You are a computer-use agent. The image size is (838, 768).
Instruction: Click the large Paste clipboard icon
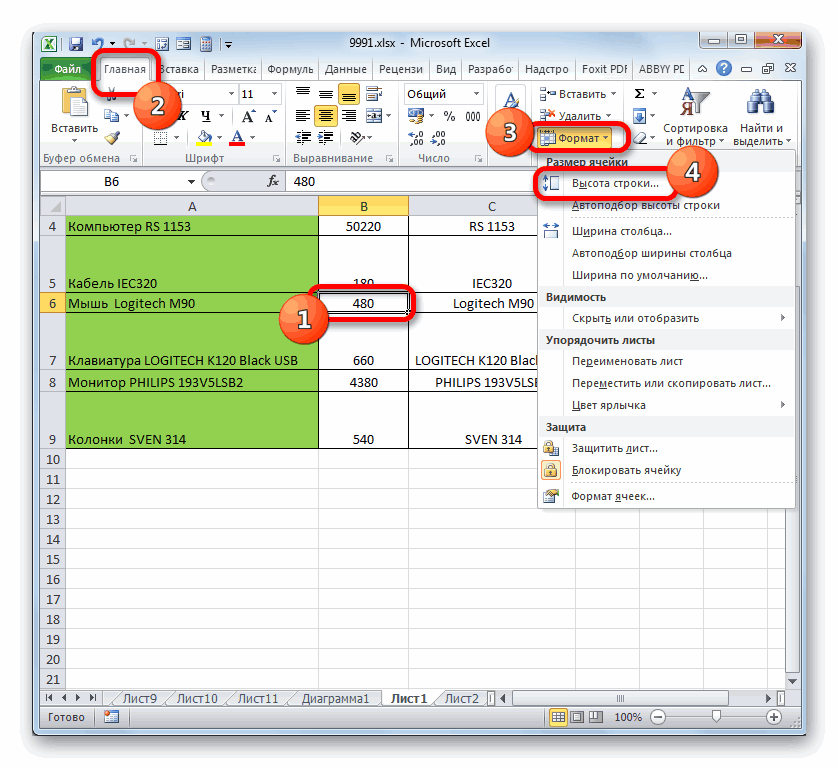(x=75, y=102)
